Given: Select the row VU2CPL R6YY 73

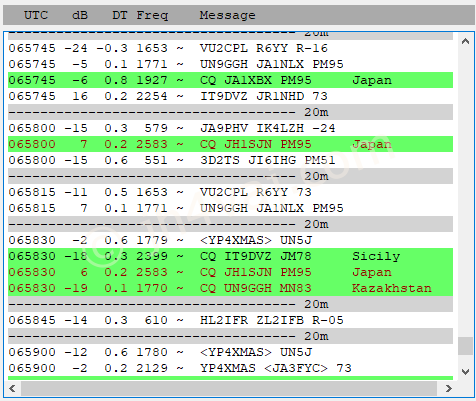Looking at the screenshot, I should coord(230,192).
